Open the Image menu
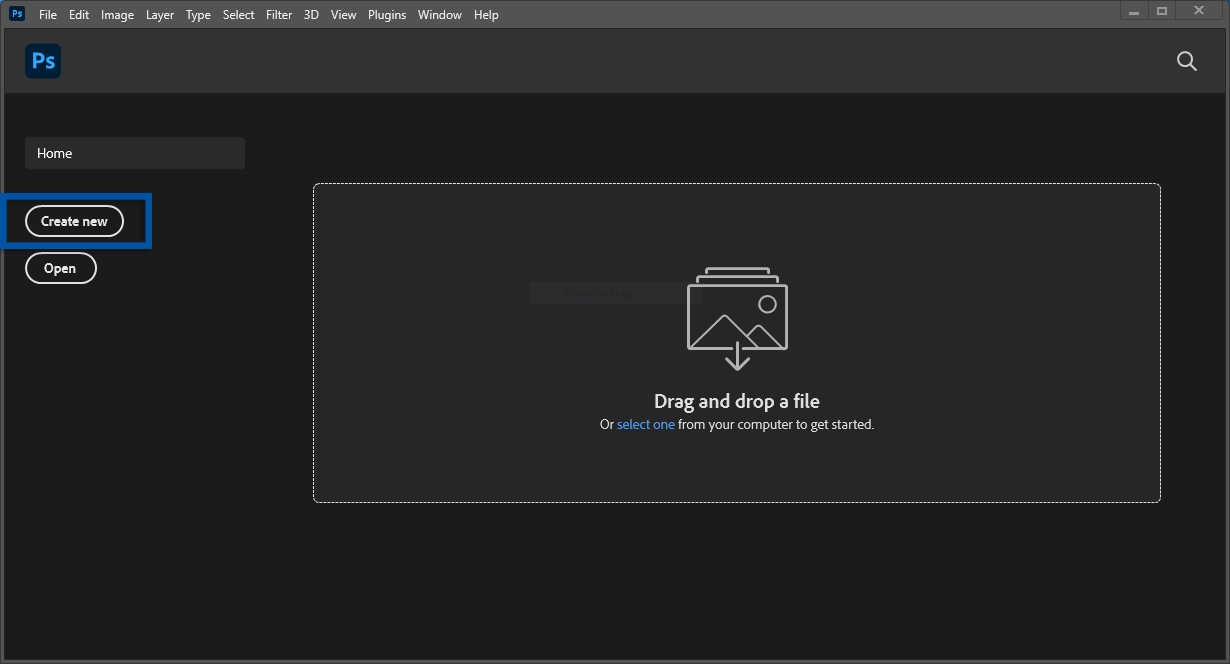The height and width of the screenshot is (664, 1230). click(117, 14)
